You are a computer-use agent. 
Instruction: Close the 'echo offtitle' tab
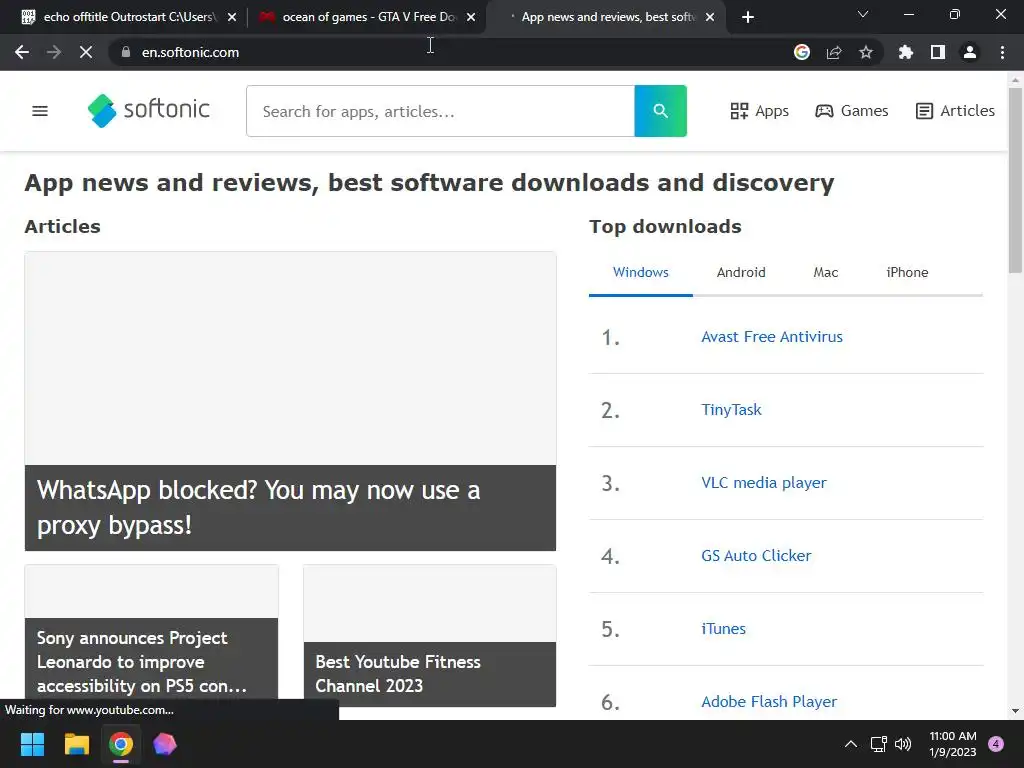232,17
